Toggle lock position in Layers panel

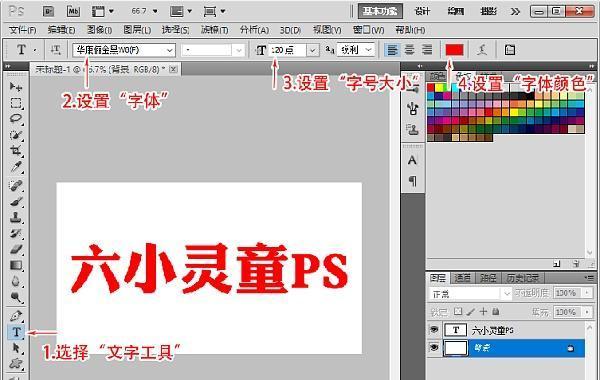[483, 312]
